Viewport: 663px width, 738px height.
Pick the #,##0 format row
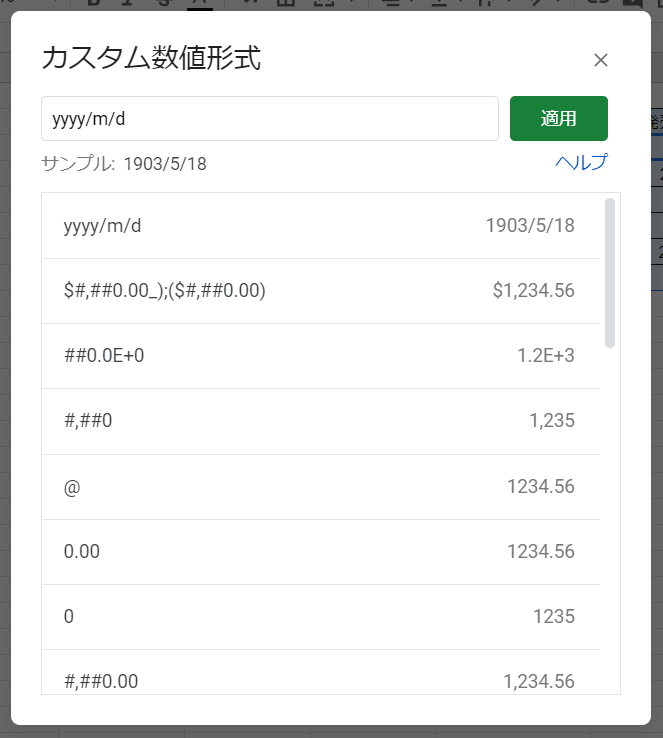tap(321, 421)
